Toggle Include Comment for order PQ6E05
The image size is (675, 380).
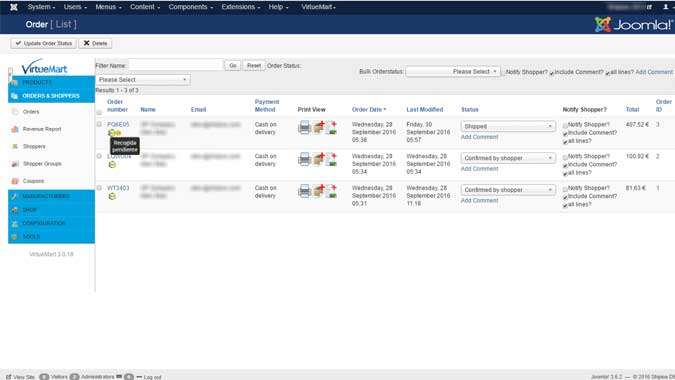(x=565, y=134)
